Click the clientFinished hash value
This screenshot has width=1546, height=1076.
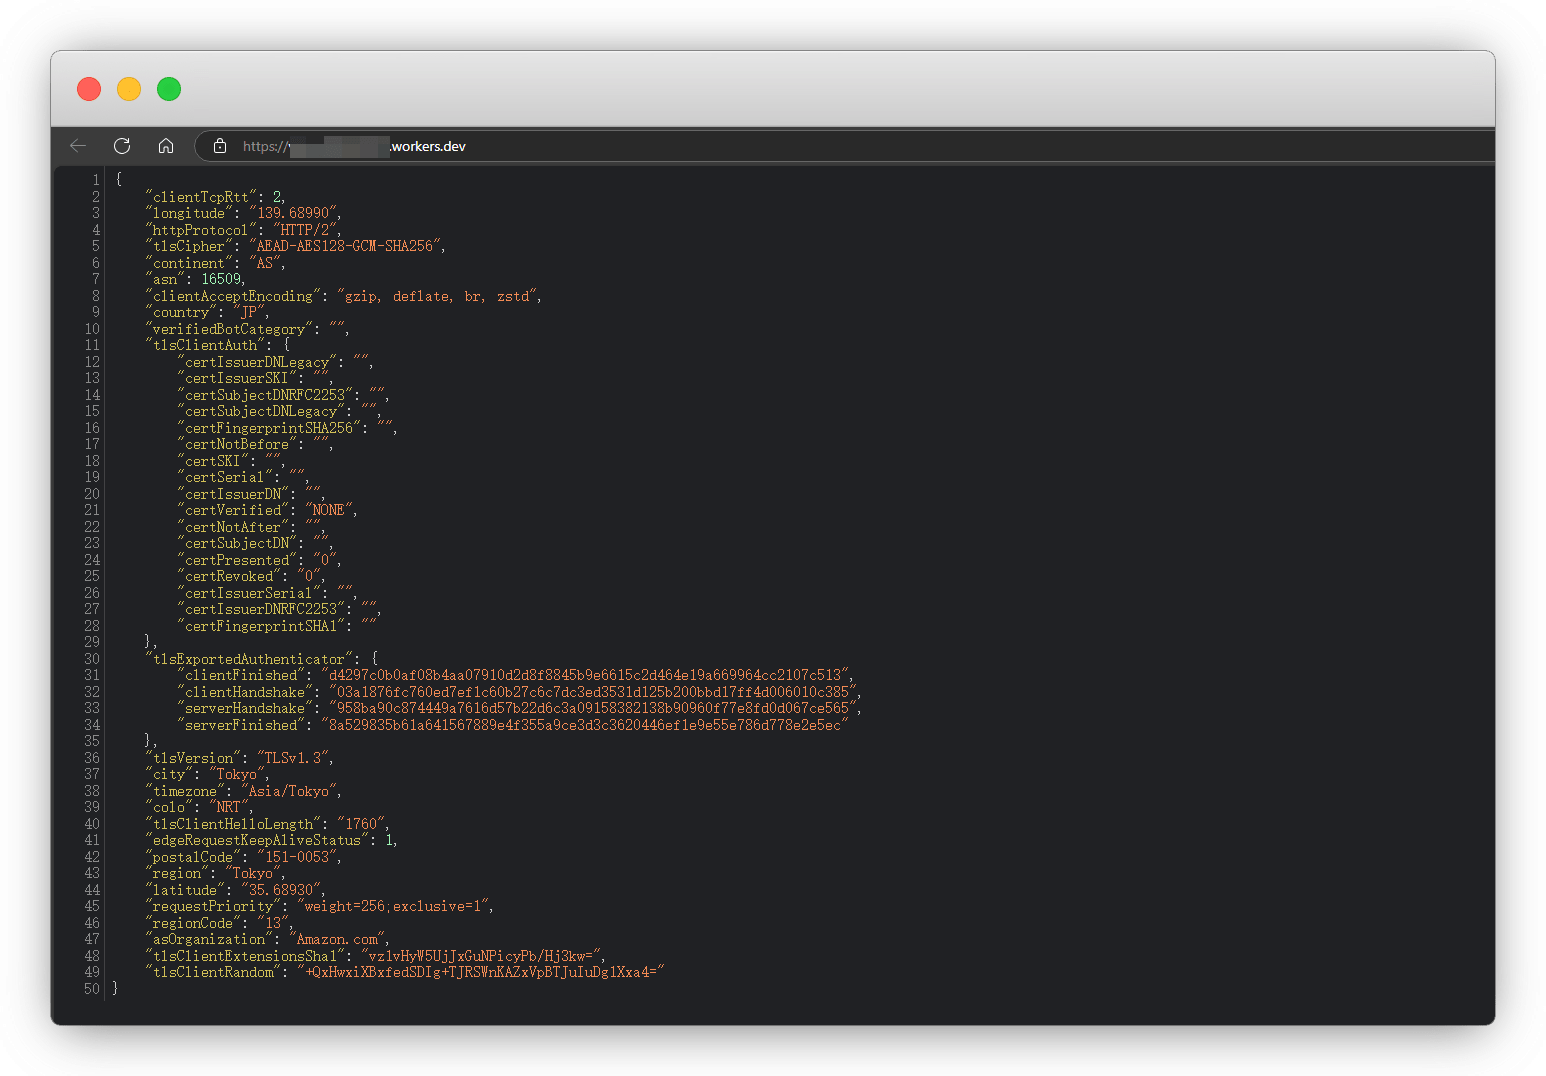click(588, 676)
